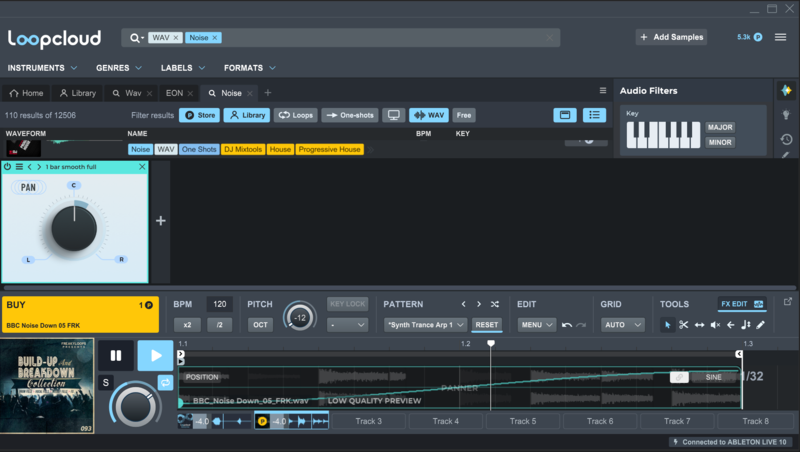Image resolution: width=800 pixels, height=452 pixels.
Task: Enable the One-shots filter
Action: pyautogui.click(x=349, y=115)
